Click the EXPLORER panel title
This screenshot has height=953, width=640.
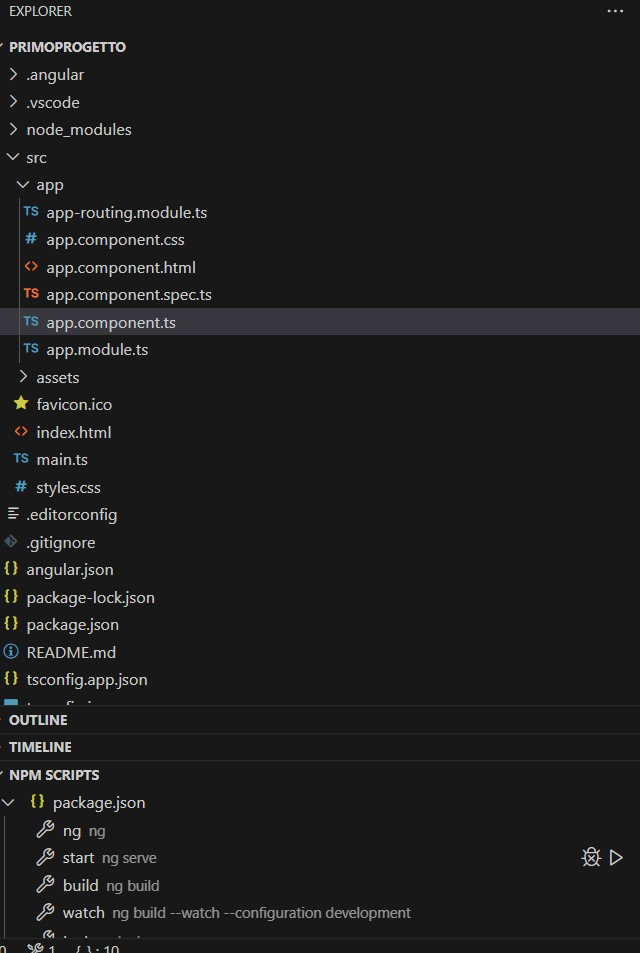(40, 11)
